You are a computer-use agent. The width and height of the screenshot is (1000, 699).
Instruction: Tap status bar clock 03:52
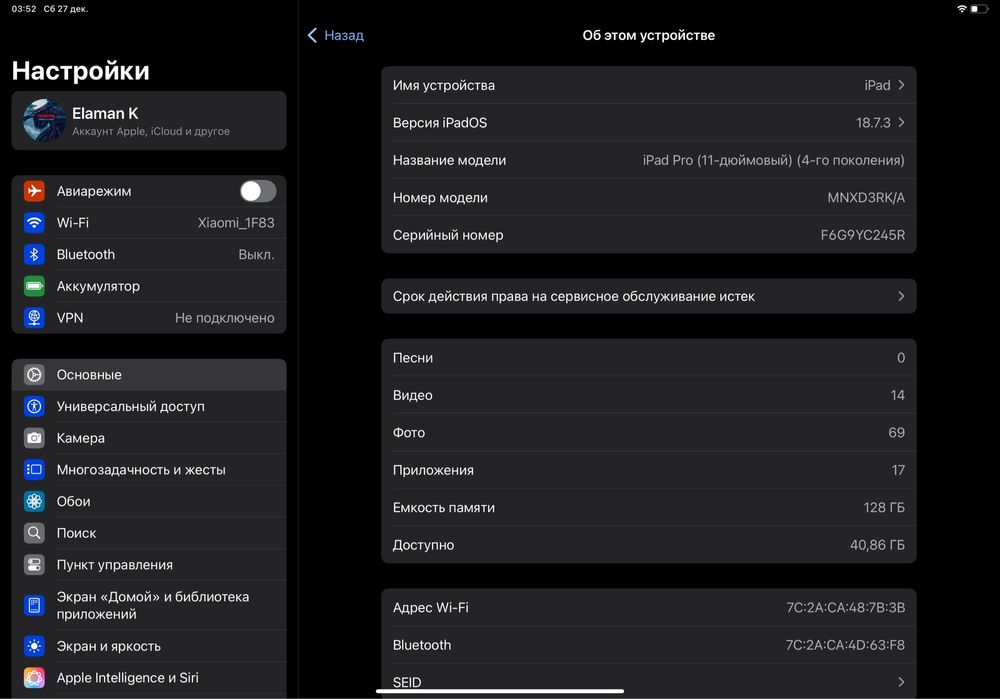click(x=24, y=9)
